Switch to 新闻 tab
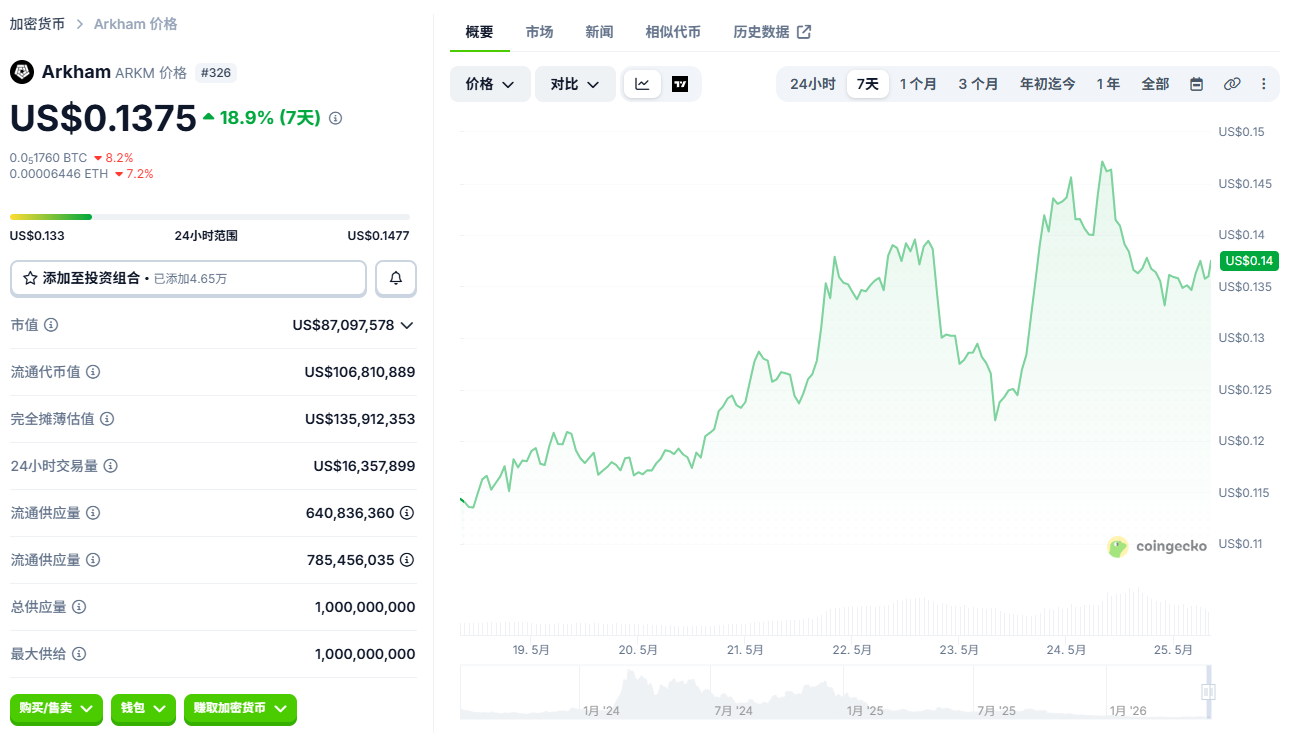 [600, 32]
